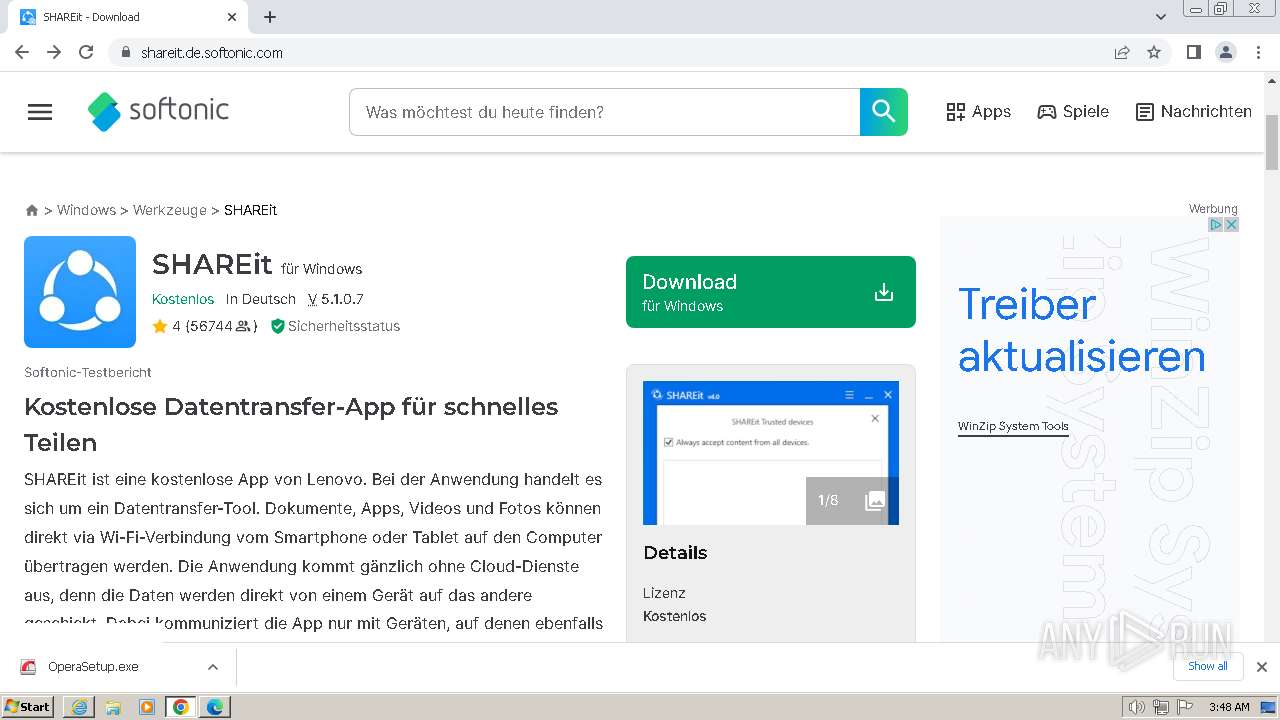1280x720 pixels.
Task: Open the Softonic hamburger menu
Action: 40,112
